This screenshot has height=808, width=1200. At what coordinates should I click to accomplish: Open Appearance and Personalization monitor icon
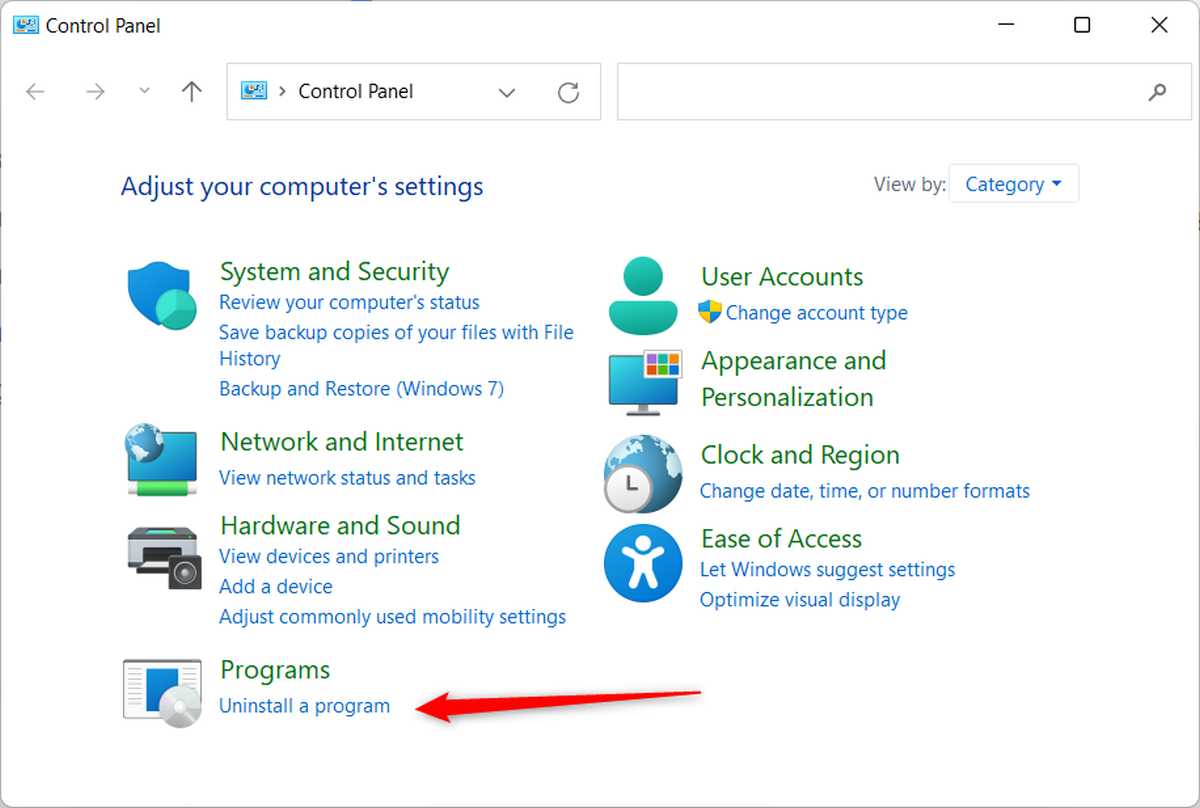point(645,381)
